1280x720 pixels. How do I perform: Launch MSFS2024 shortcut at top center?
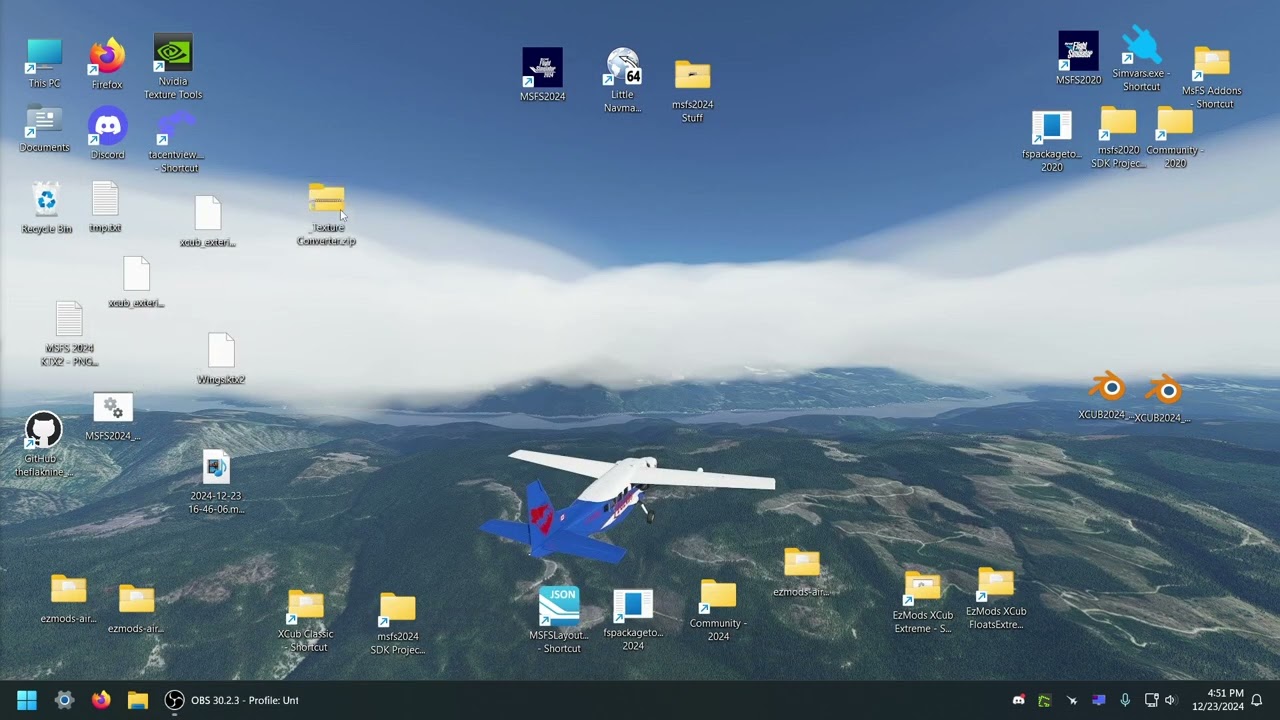tap(542, 75)
